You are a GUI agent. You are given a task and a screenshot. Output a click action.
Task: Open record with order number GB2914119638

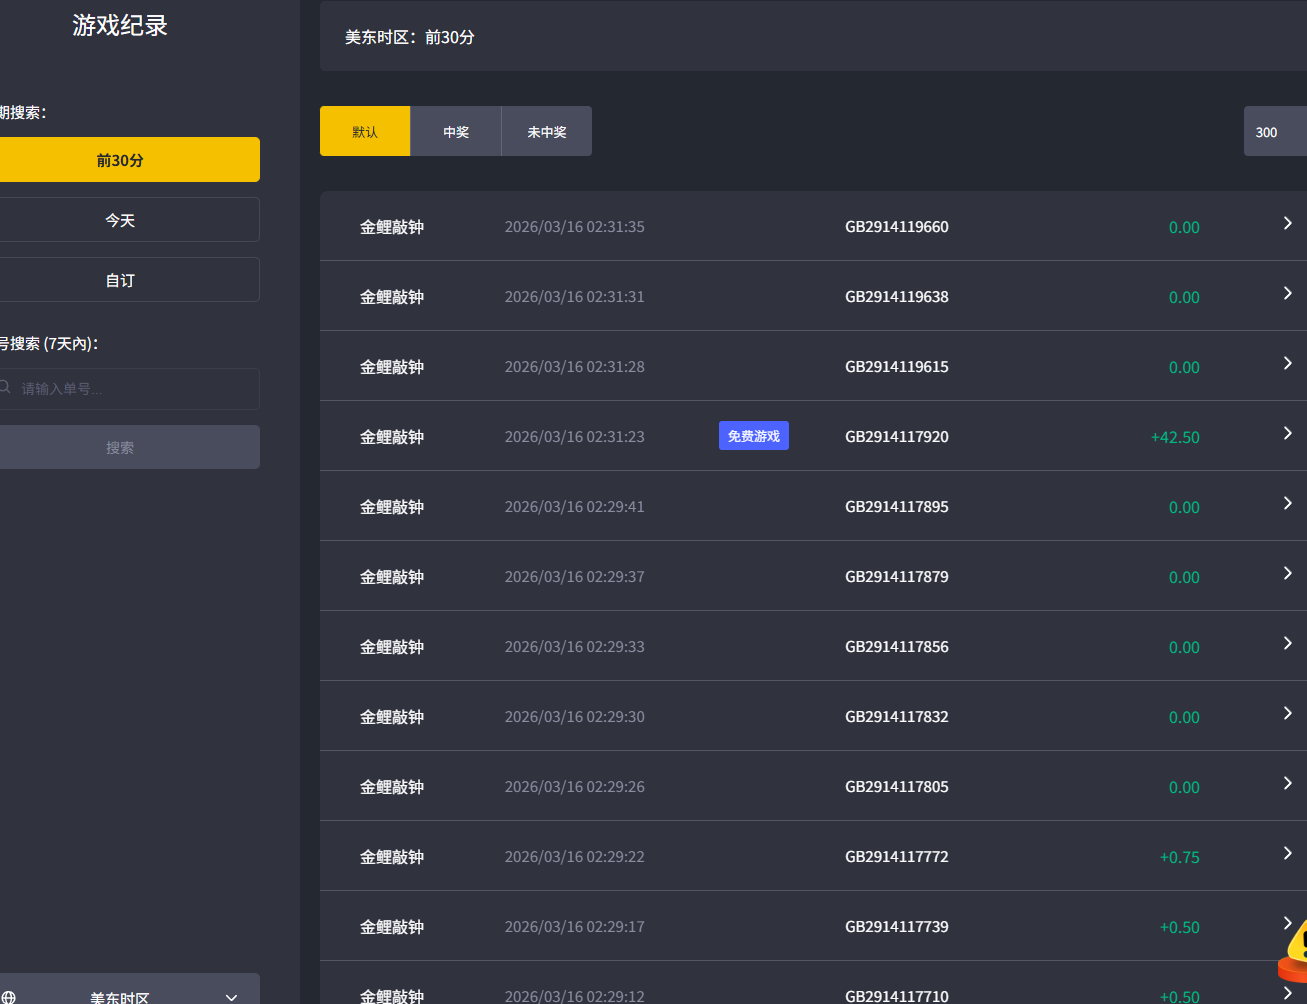[x=896, y=297]
